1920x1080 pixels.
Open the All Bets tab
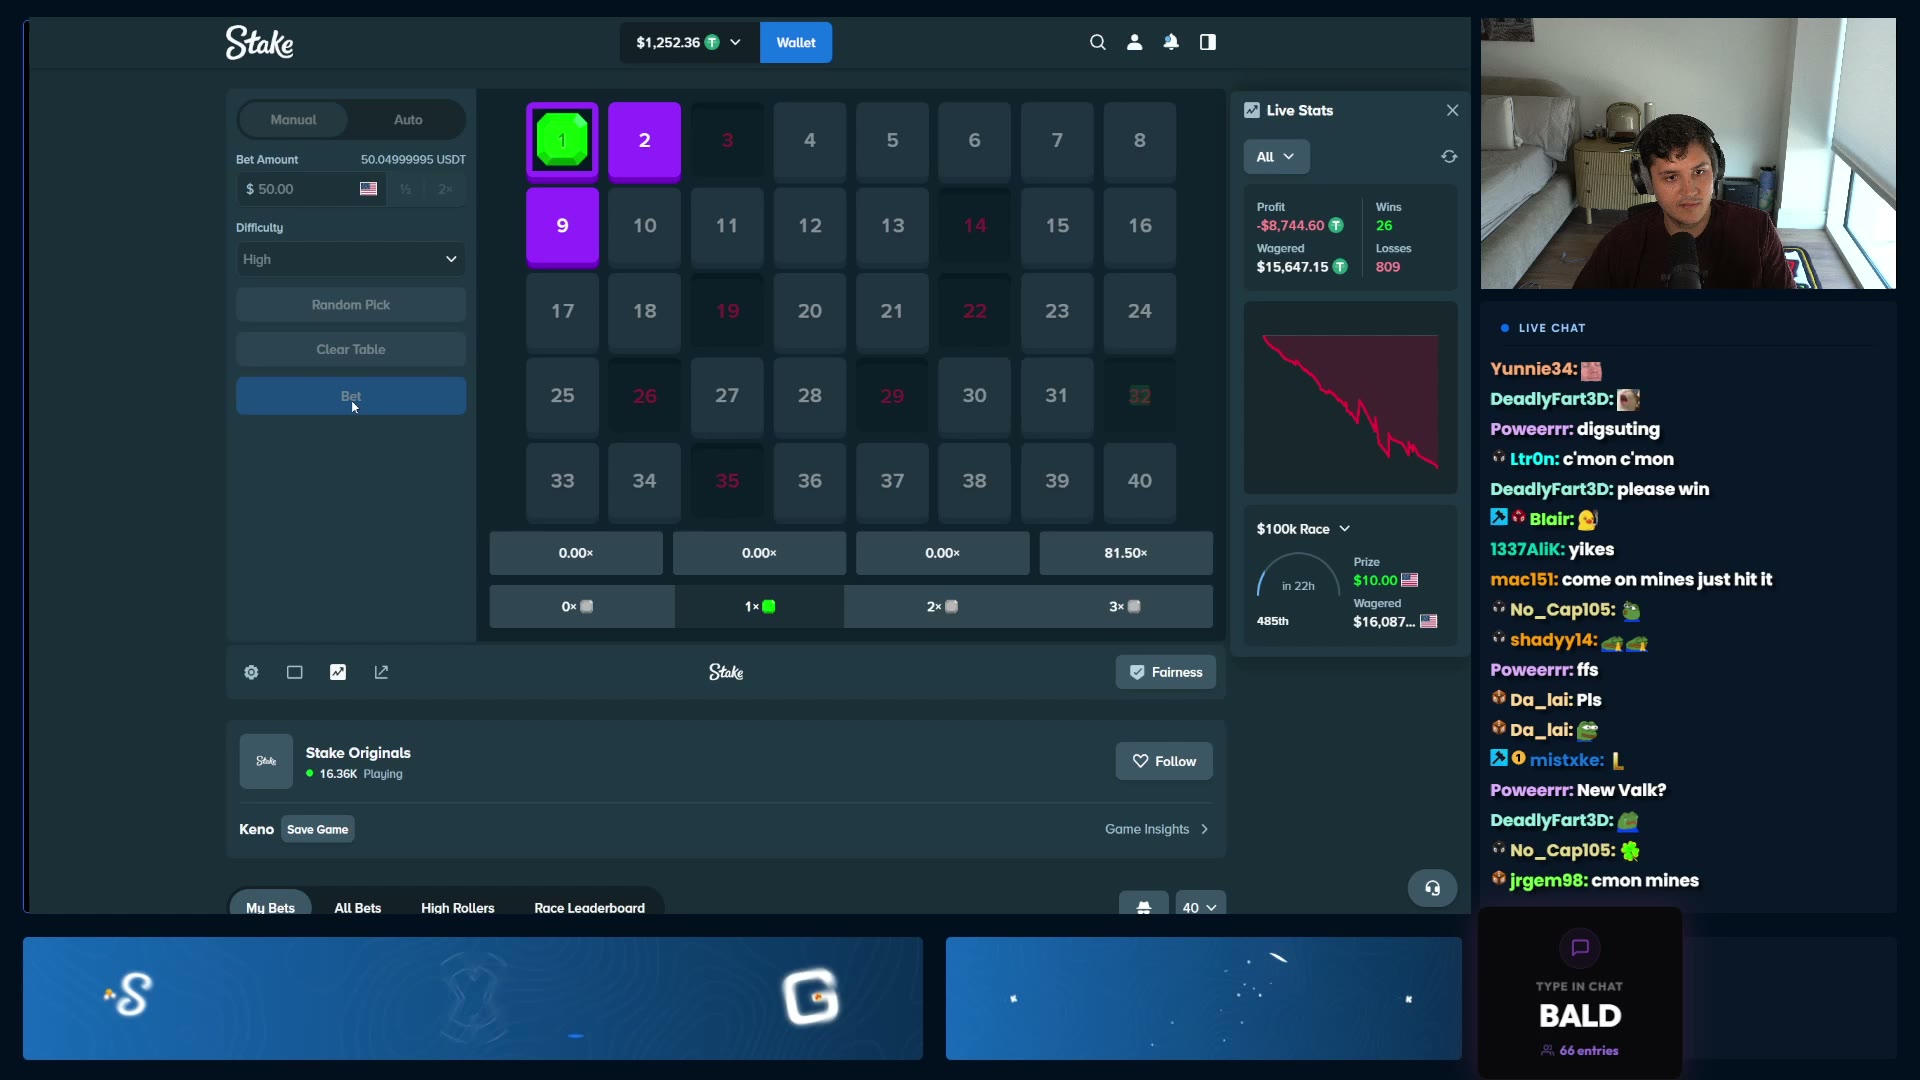pos(358,907)
